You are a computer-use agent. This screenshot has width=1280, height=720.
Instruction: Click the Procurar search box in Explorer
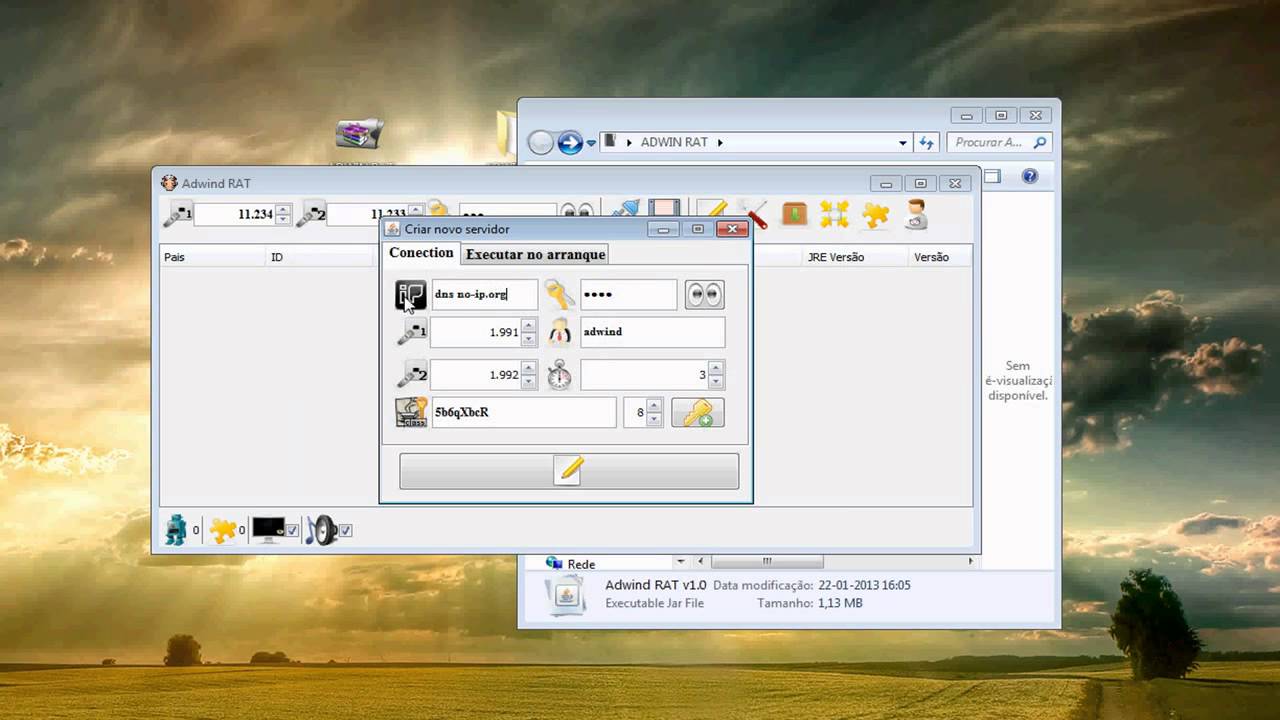[x=998, y=143]
